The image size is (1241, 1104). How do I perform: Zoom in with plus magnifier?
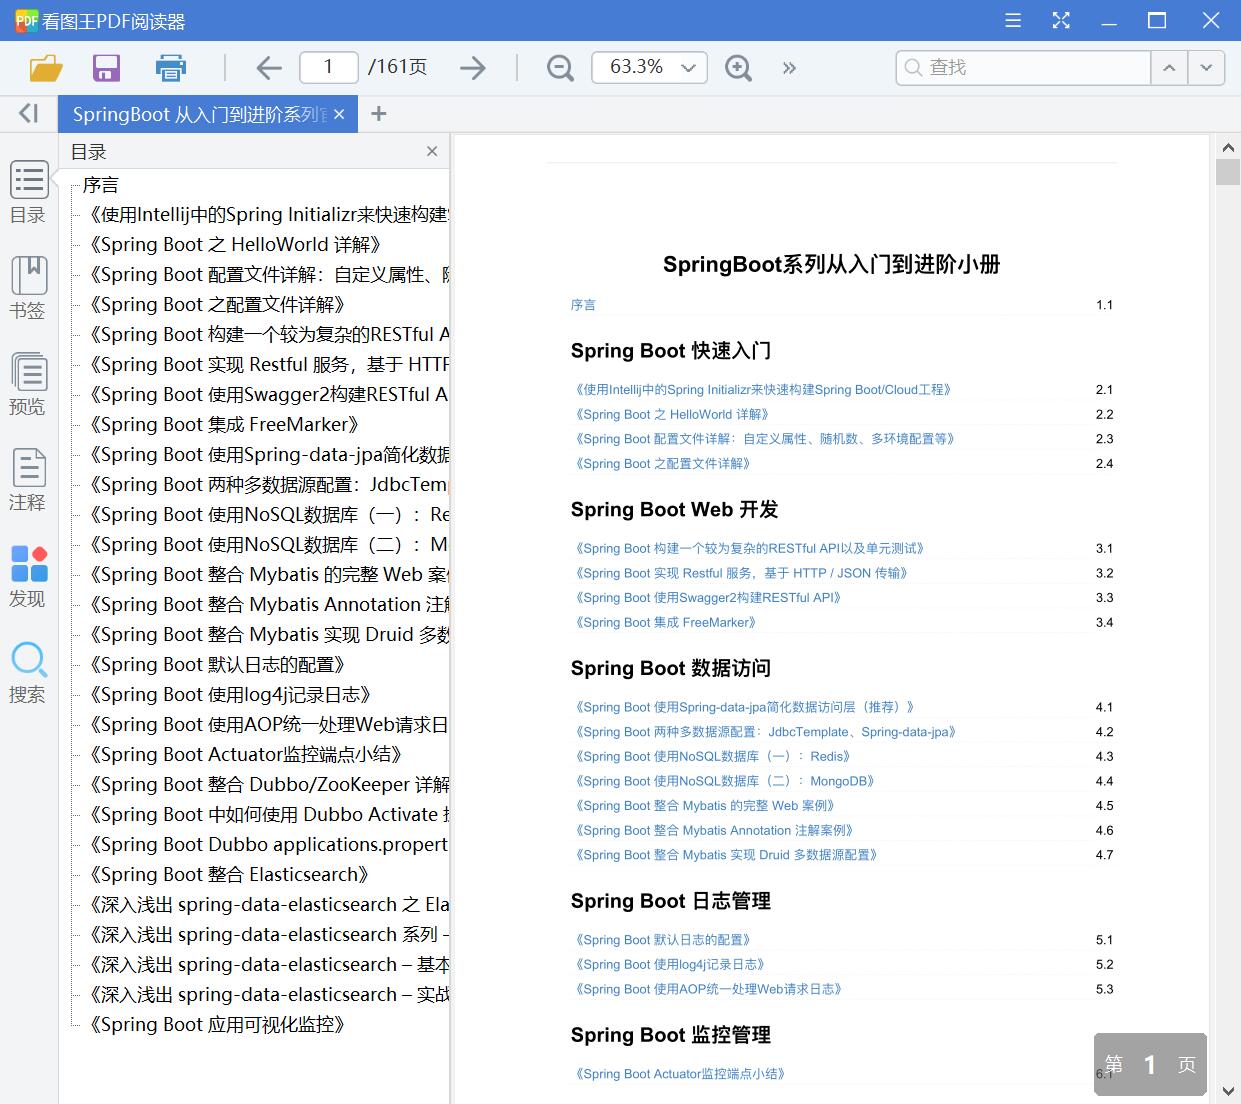coord(738,67)
